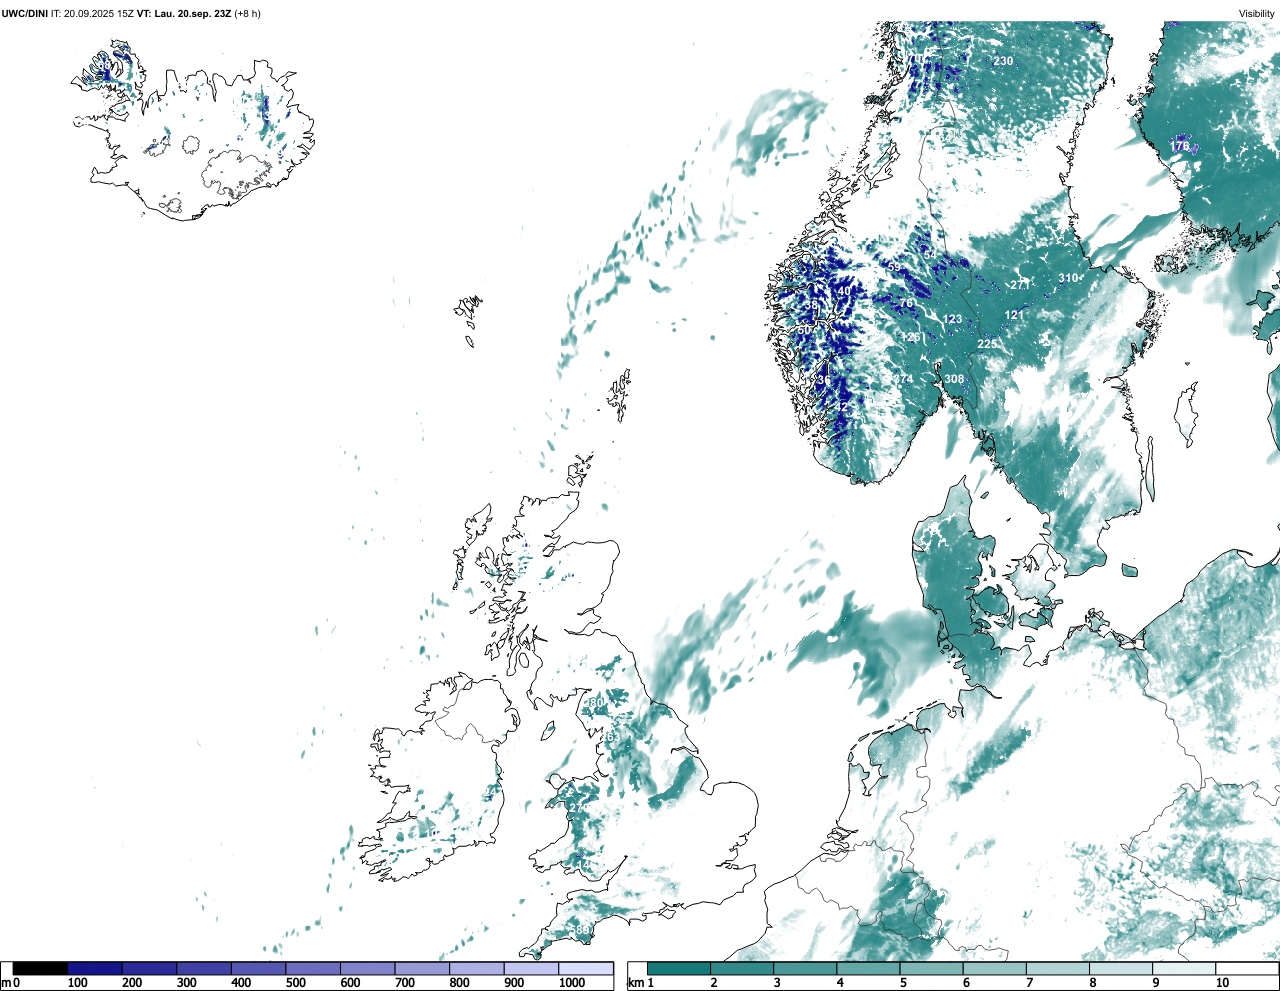
Task: Select the 9–10 km near-white swatch
Action: 1184,968
